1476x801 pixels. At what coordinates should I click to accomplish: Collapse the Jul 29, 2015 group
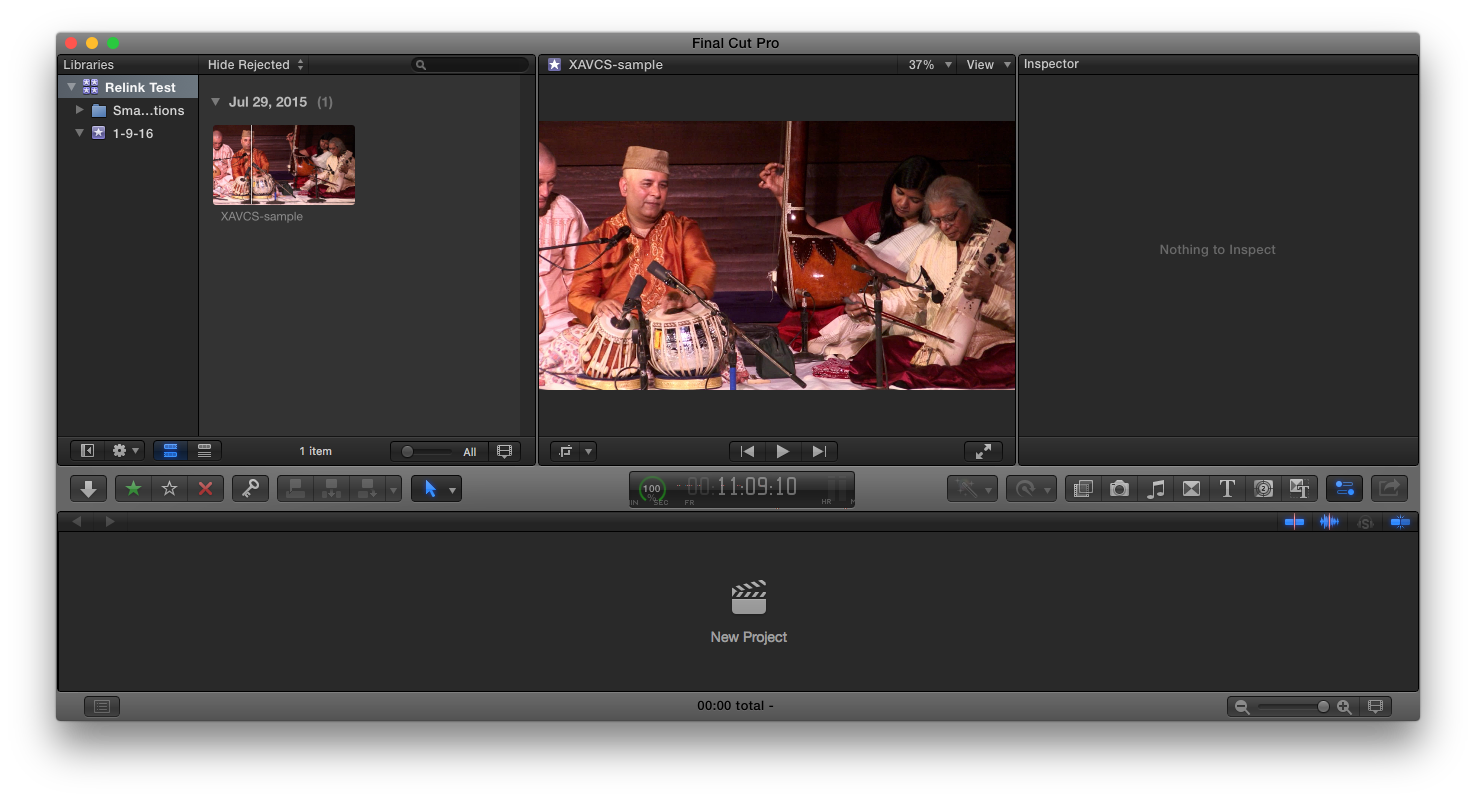[216, 102]
